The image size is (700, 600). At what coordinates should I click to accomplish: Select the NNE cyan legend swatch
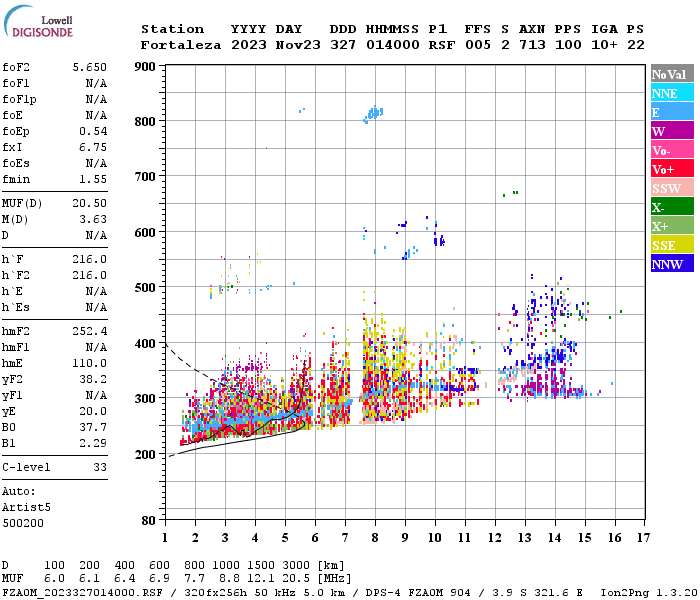(672, 93)
